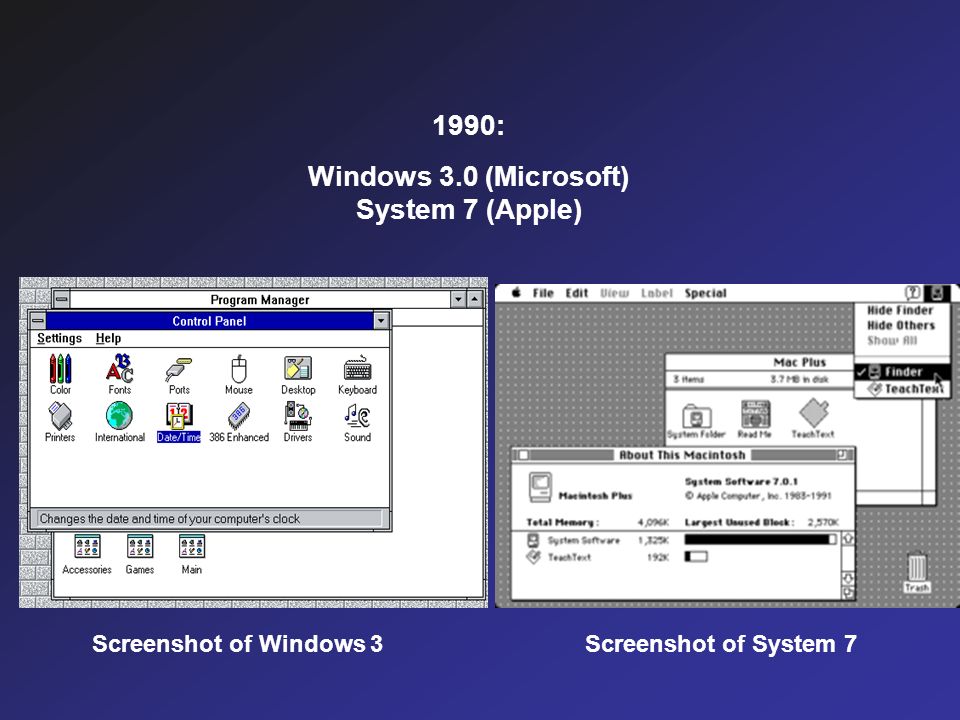
Task: Click the Program Manager minimize arrow button
Action: (x=458, y=299)
